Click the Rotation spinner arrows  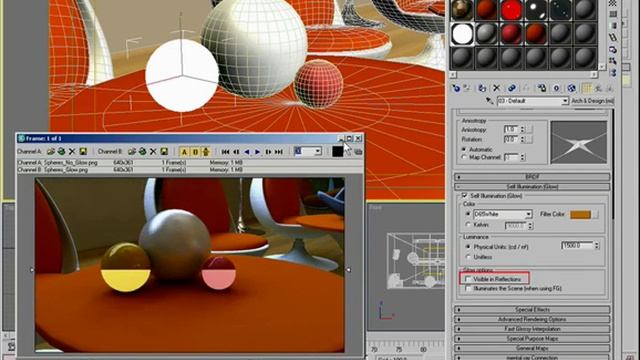522,139
